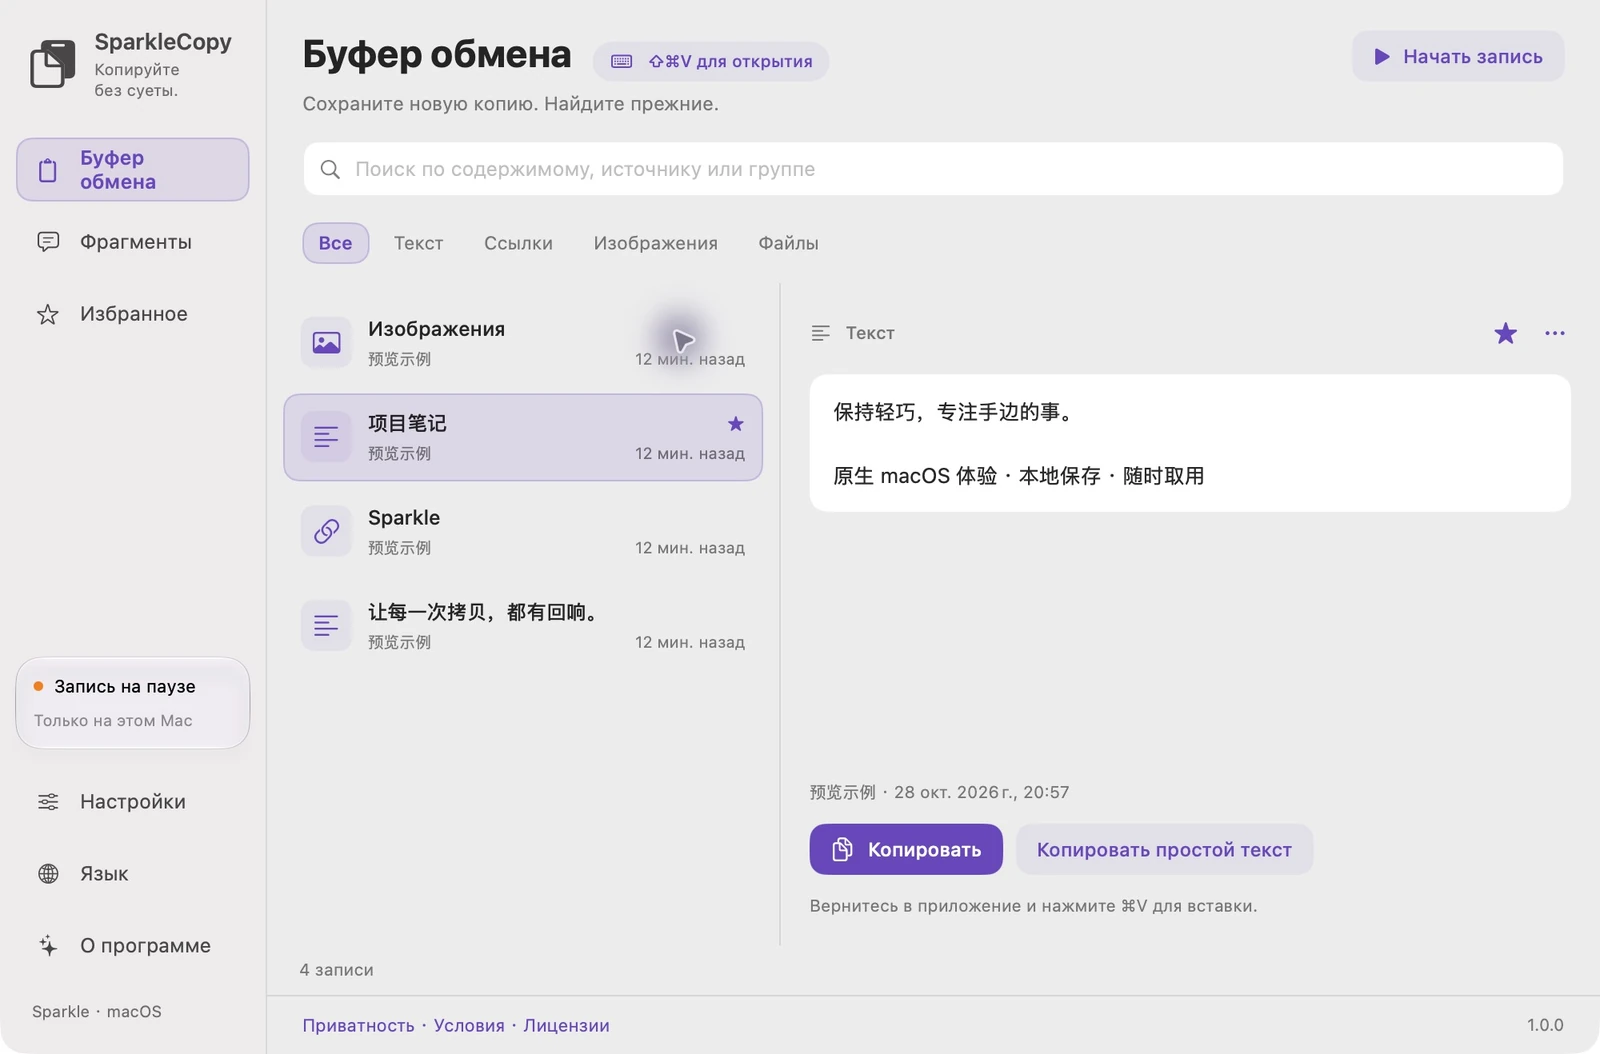1600x1054 pixels.
Task: Click the play triangle in Начать запись
Action: point(1382,57)
